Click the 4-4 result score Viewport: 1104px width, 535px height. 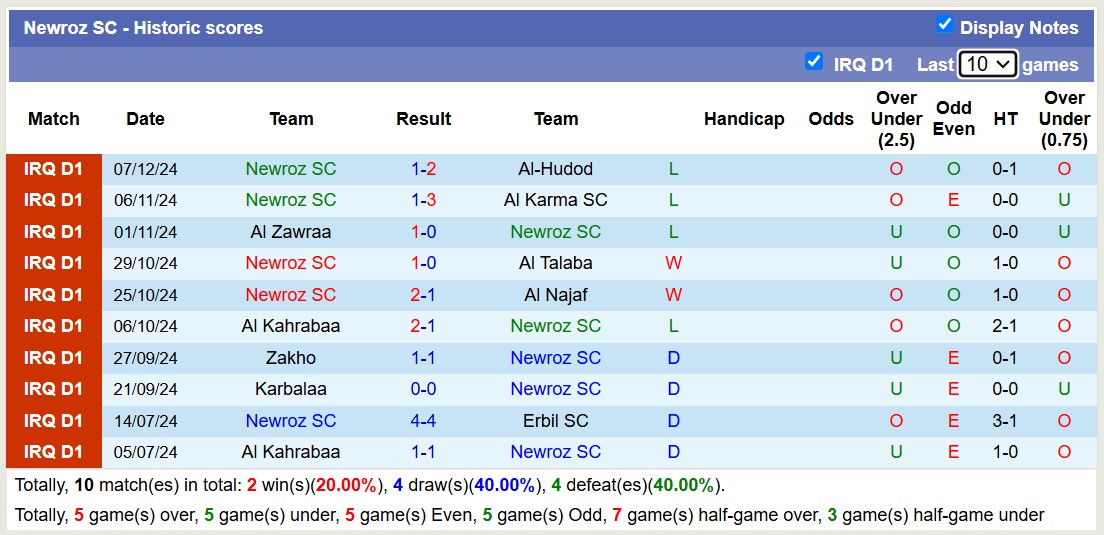click(423, 421)
